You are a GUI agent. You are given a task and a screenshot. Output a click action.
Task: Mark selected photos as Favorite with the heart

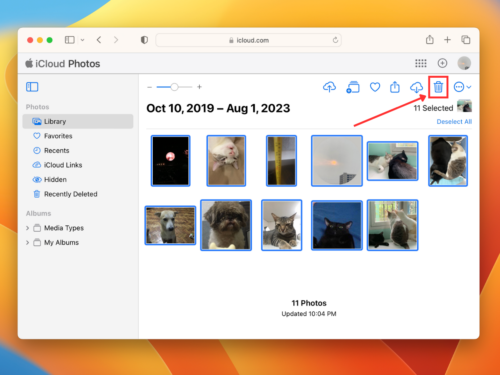coord(375,87)
